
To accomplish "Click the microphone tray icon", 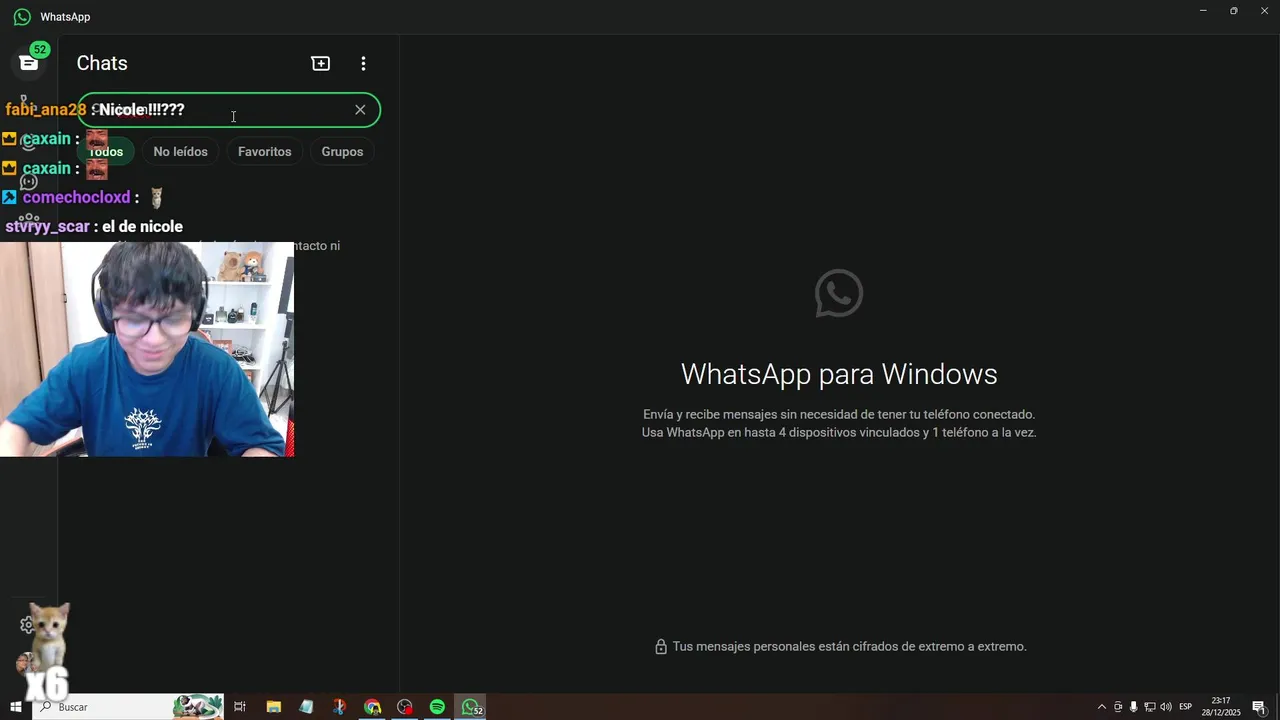I will pyautogui.click(x=1134, y=707).
